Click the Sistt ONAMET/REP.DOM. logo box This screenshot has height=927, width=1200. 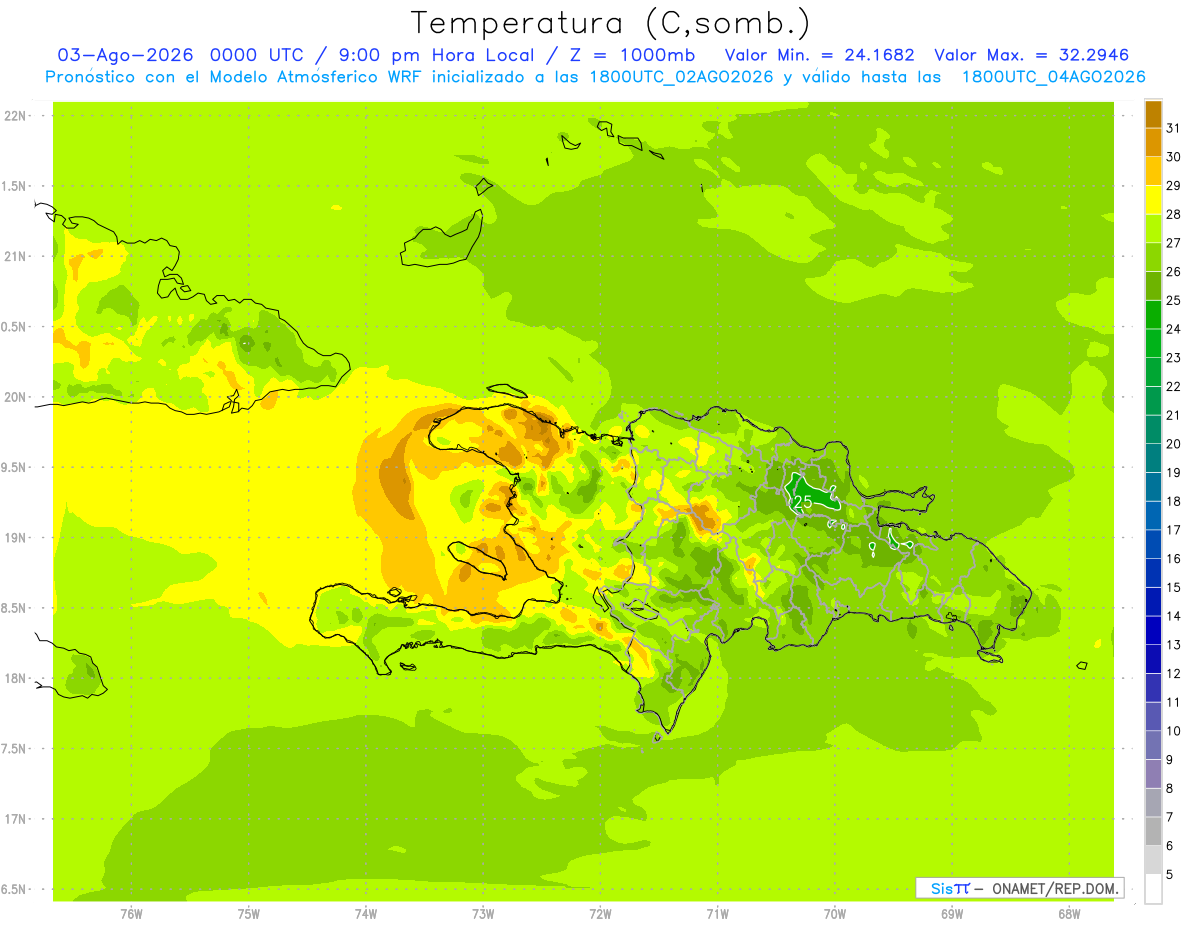1019,888
